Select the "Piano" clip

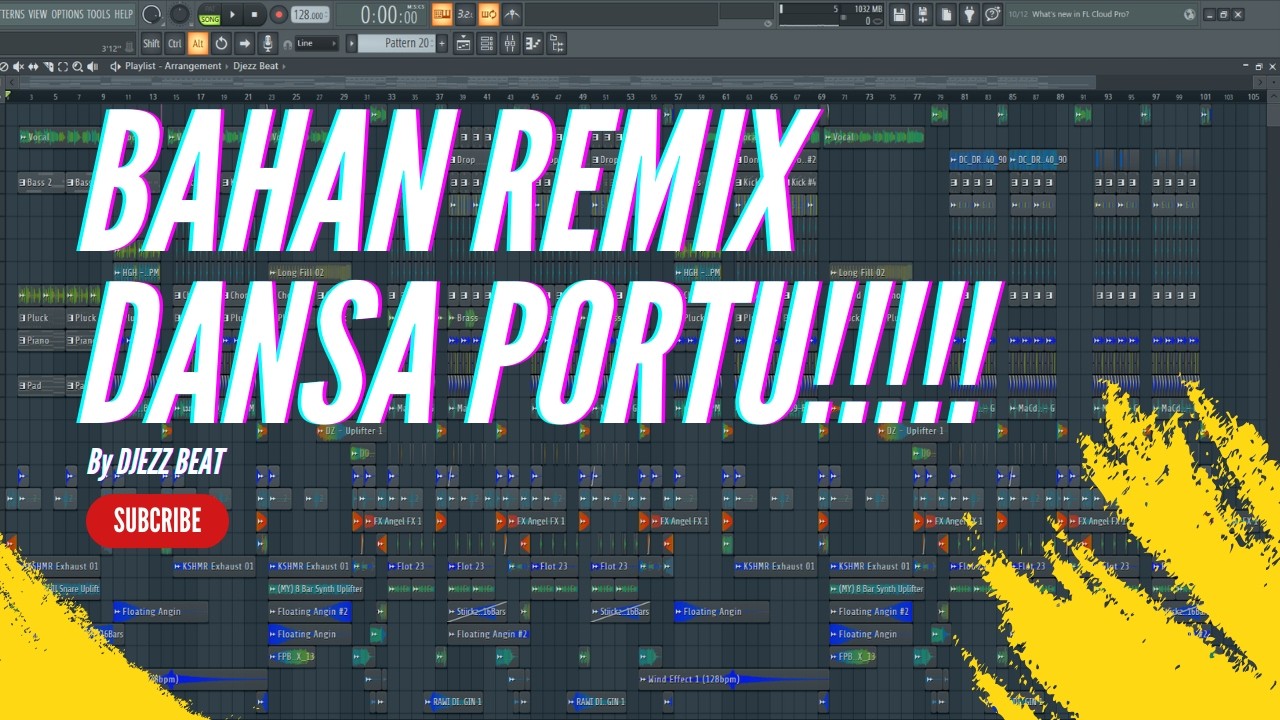pos(40,341)
